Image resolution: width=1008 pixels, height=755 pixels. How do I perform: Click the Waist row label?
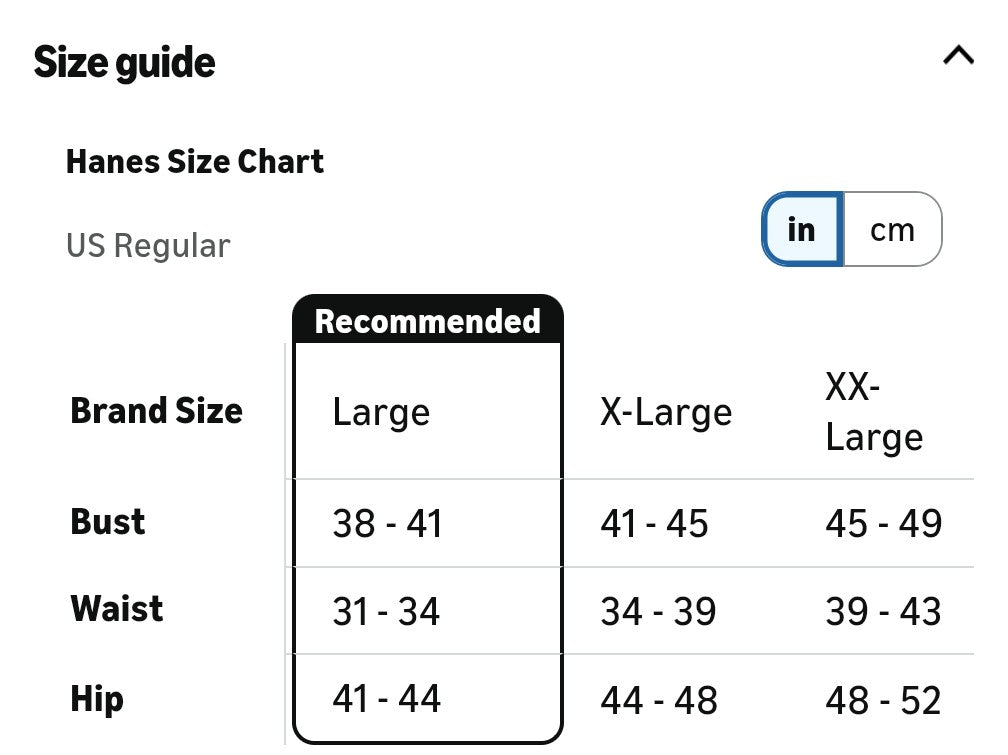coord(117,608)
